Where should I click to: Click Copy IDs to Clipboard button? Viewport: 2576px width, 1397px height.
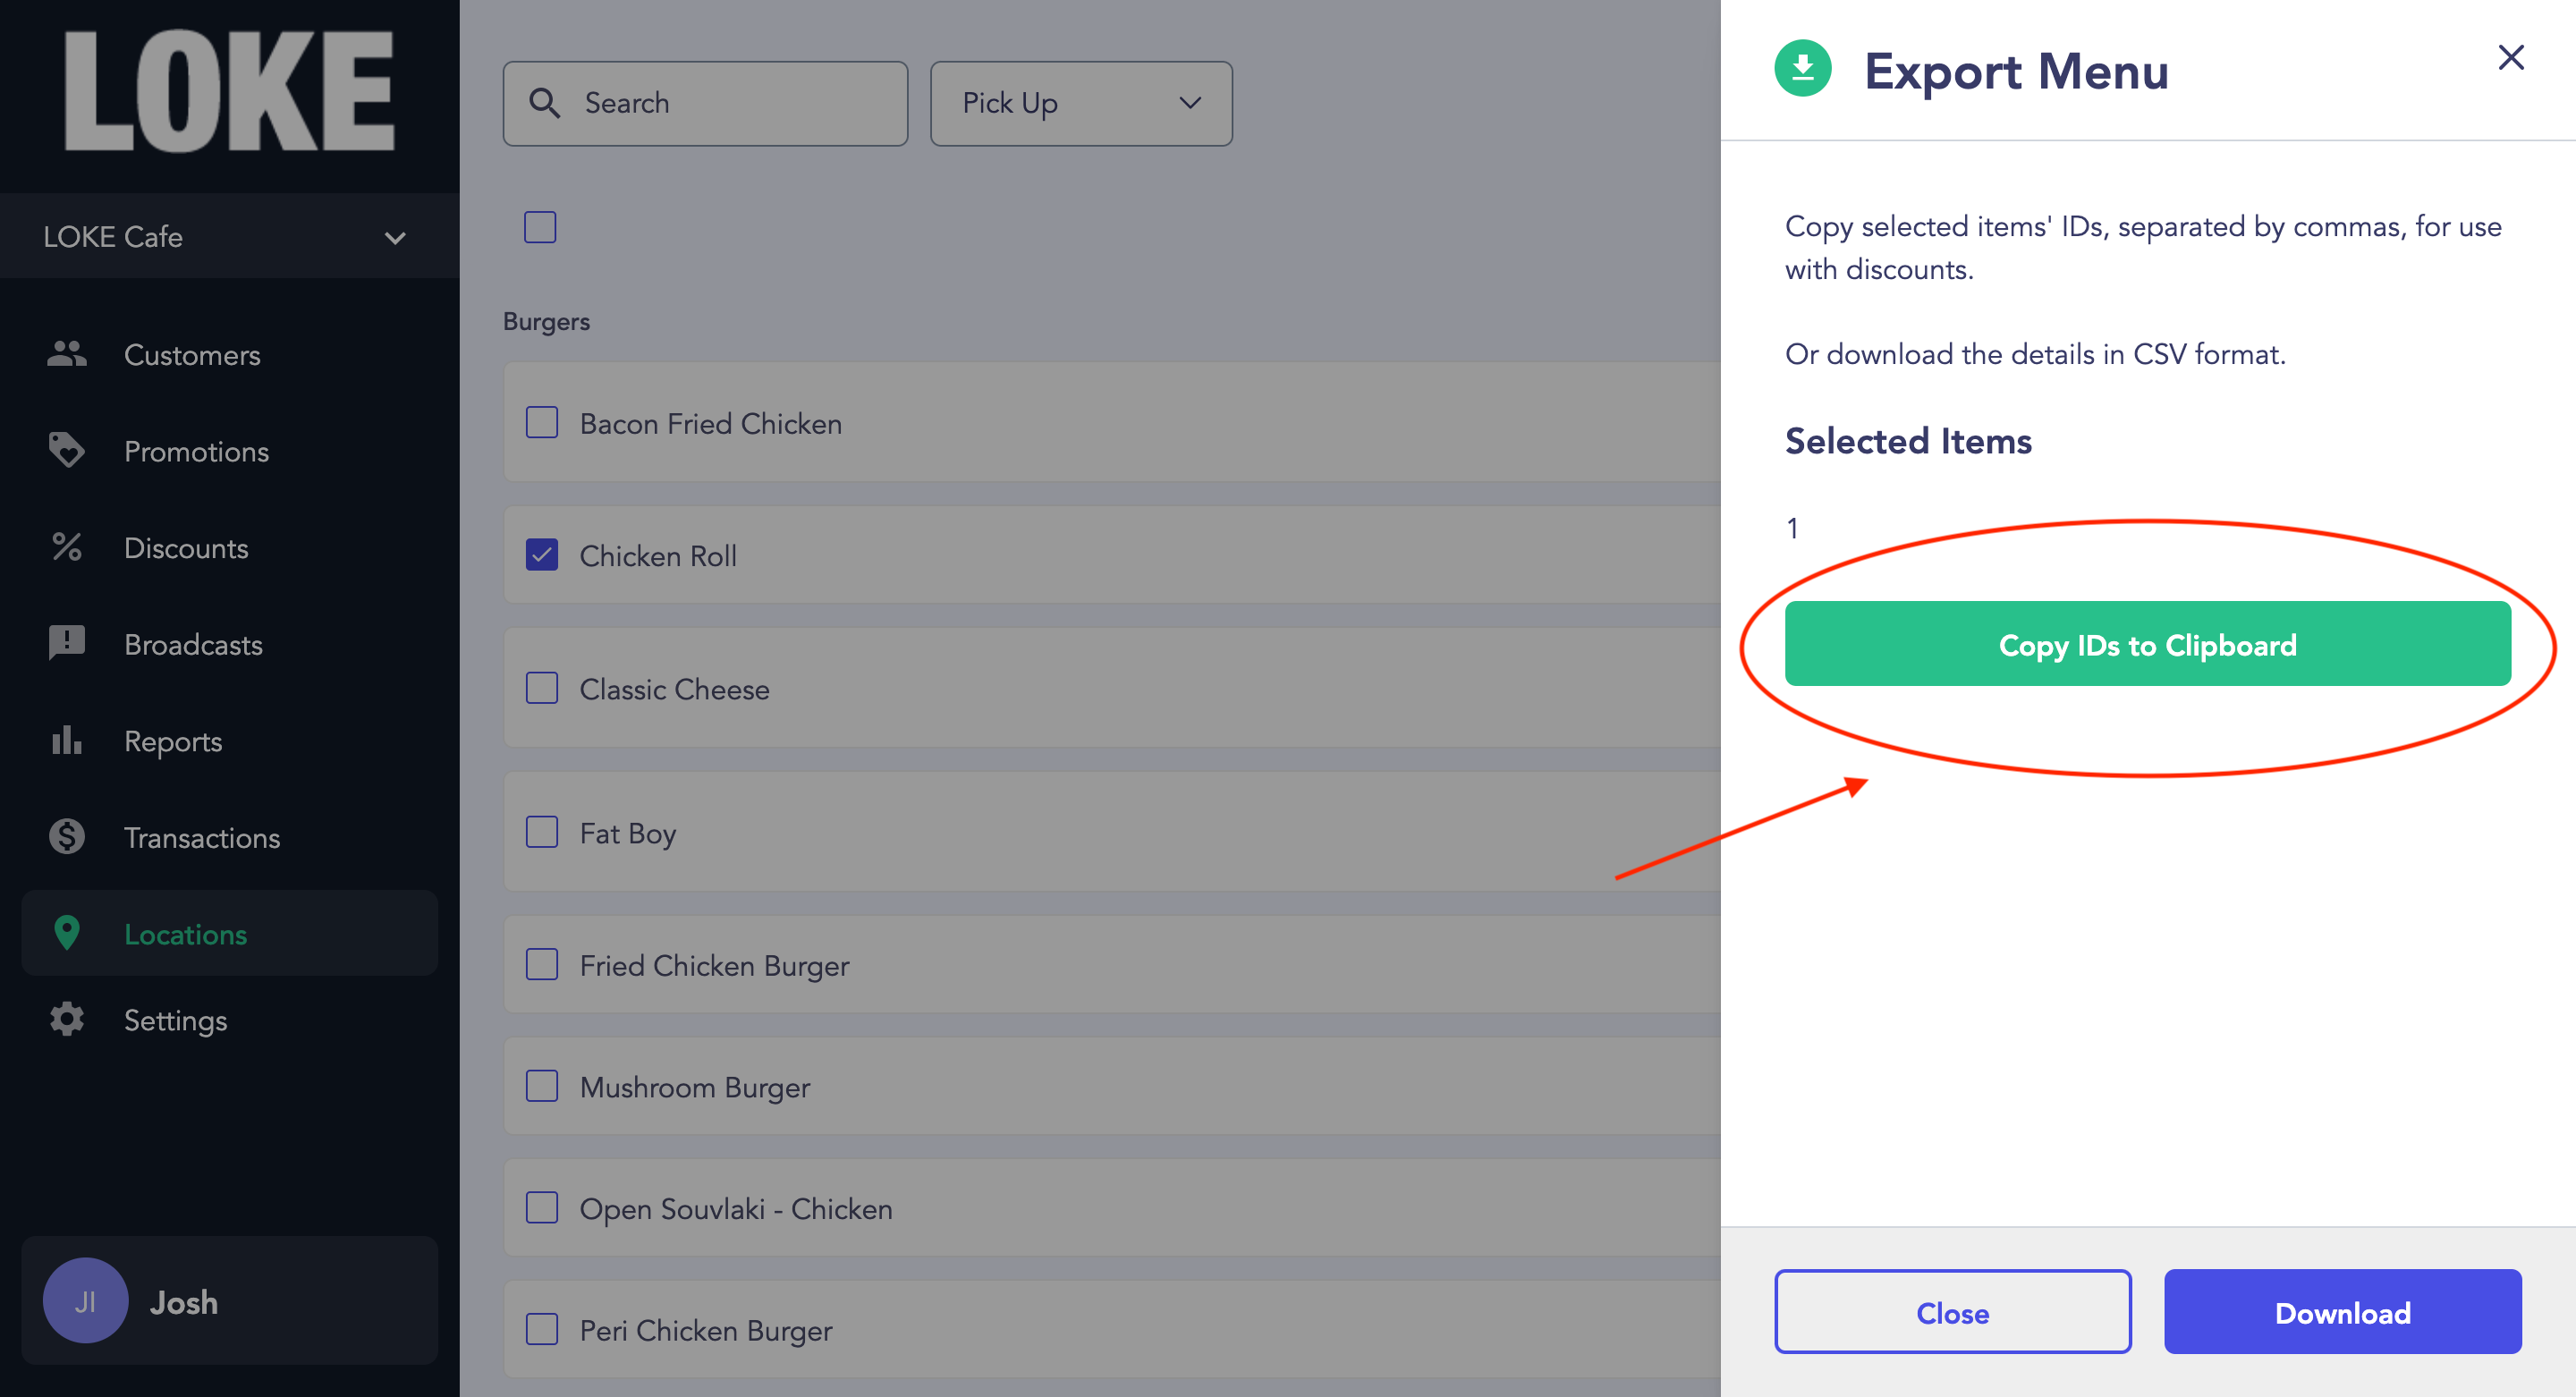coord(2147,643)
